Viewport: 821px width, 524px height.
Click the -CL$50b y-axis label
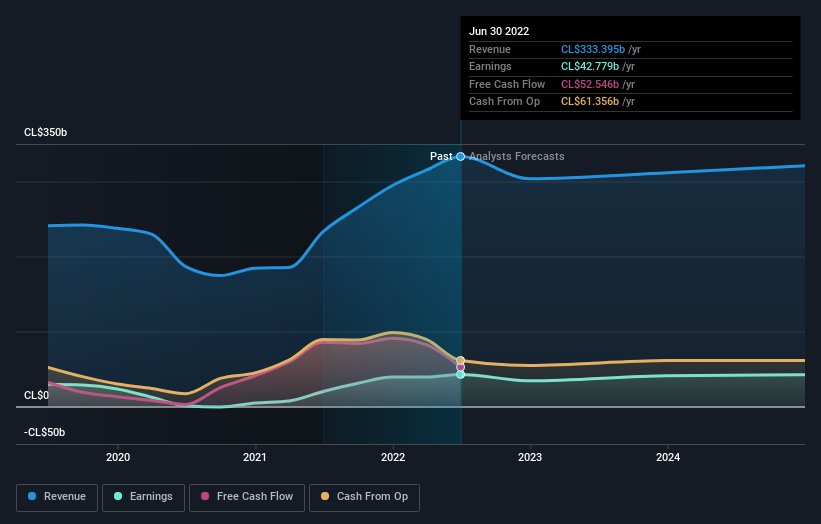(45, 432)
